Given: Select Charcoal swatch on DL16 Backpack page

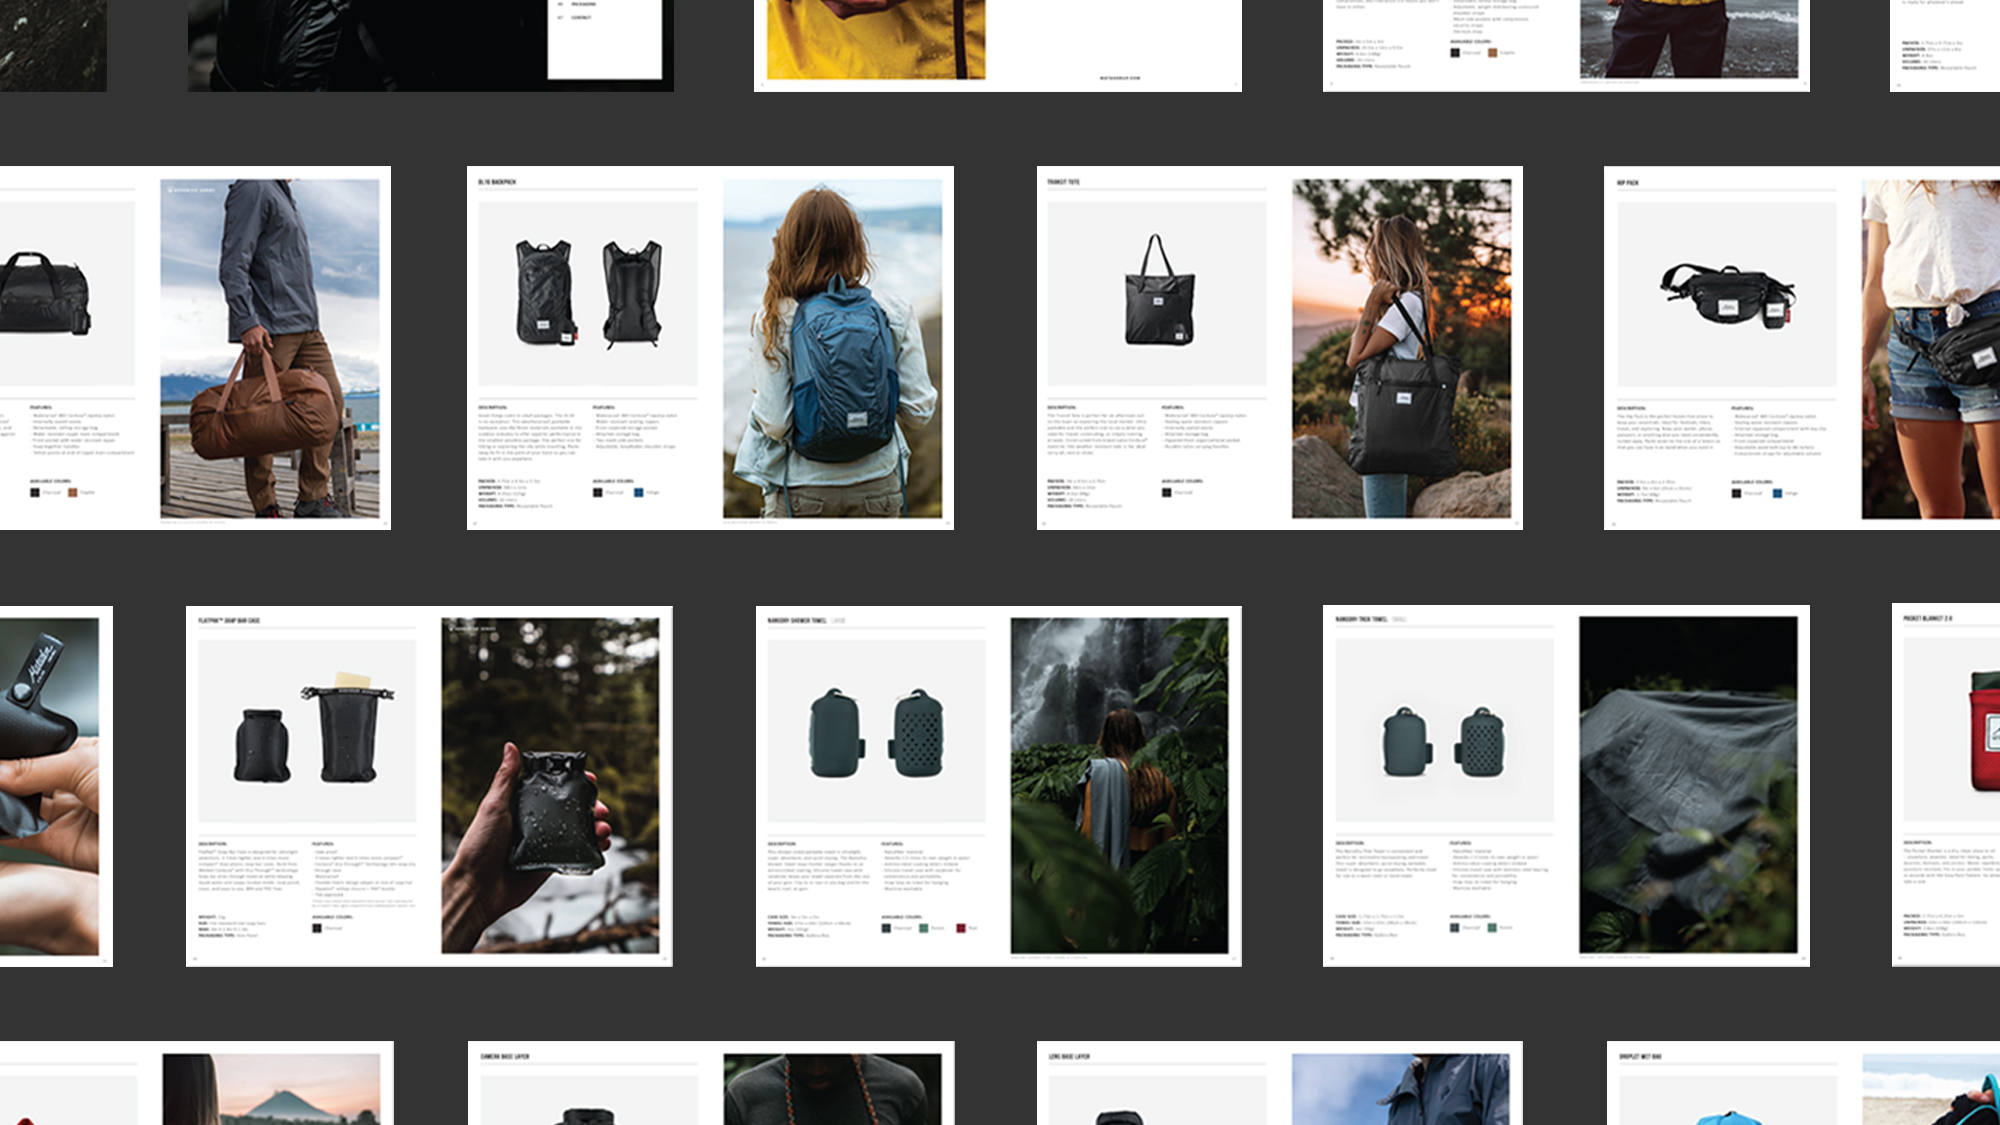Looking at the screenshot, I should (x=598, y=492).
